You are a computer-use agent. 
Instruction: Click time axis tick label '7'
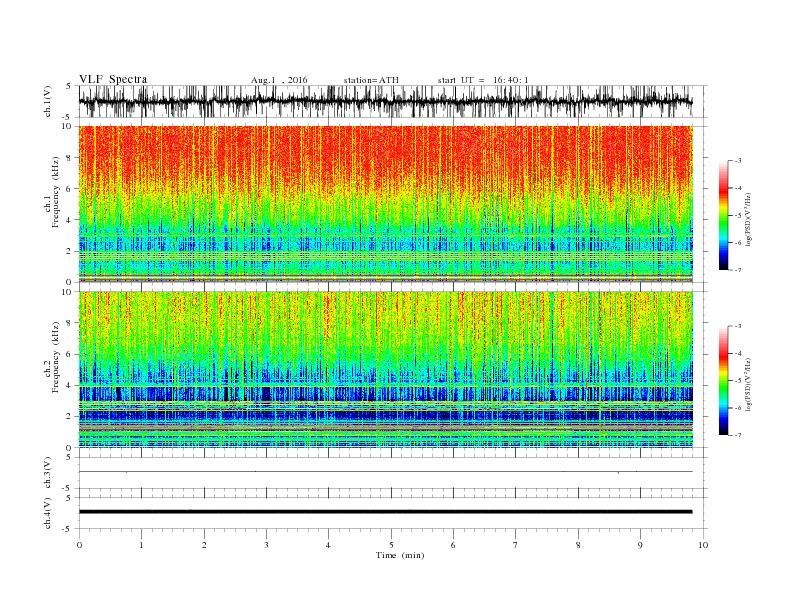tap(515, 545)
